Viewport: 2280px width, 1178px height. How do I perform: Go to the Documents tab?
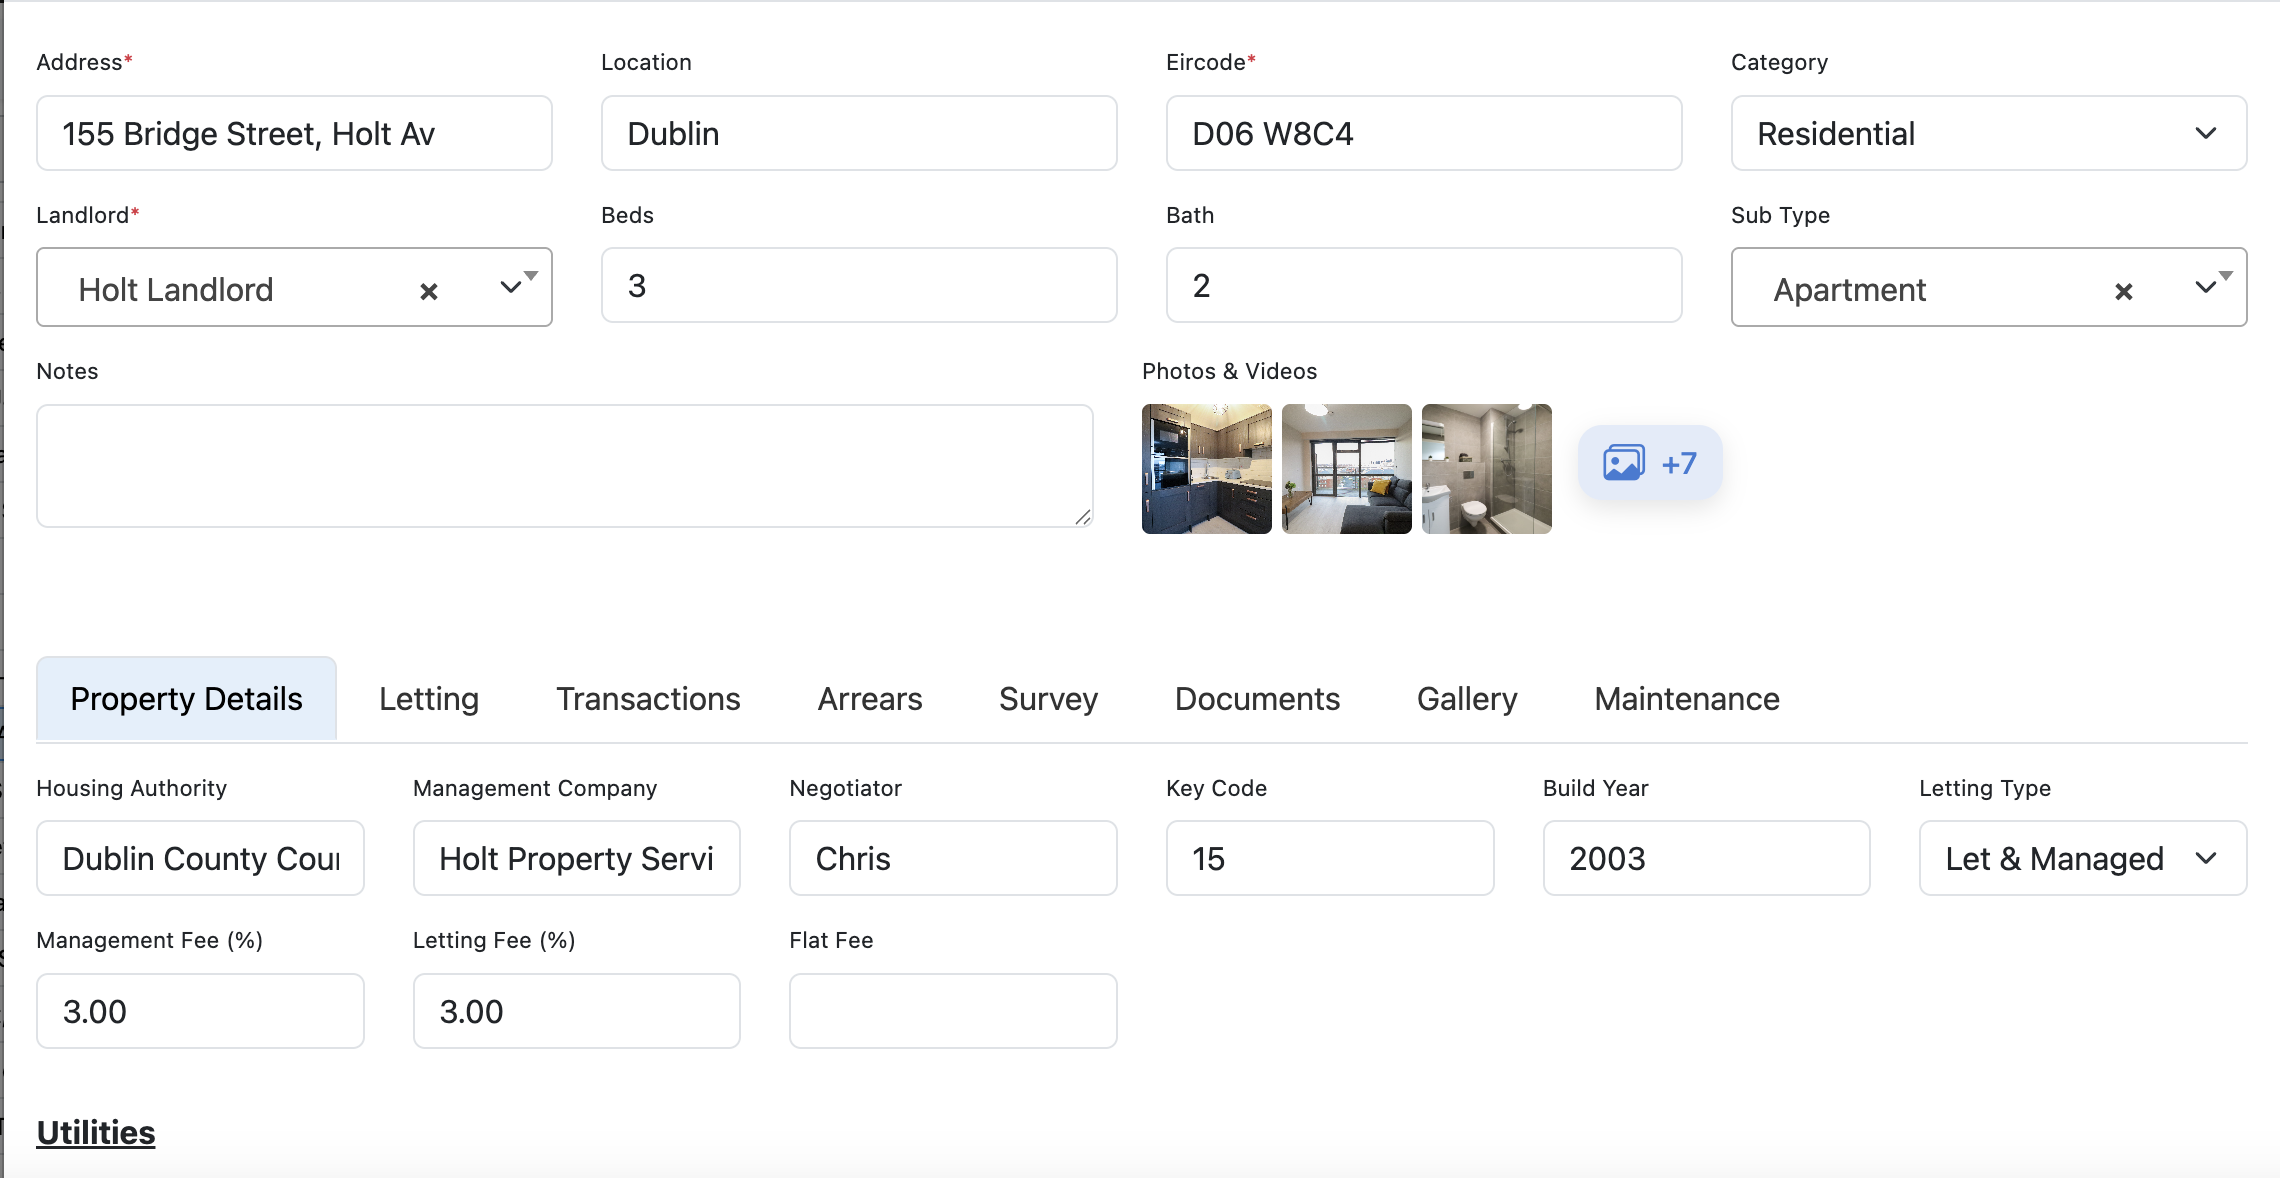point(1257,698)
